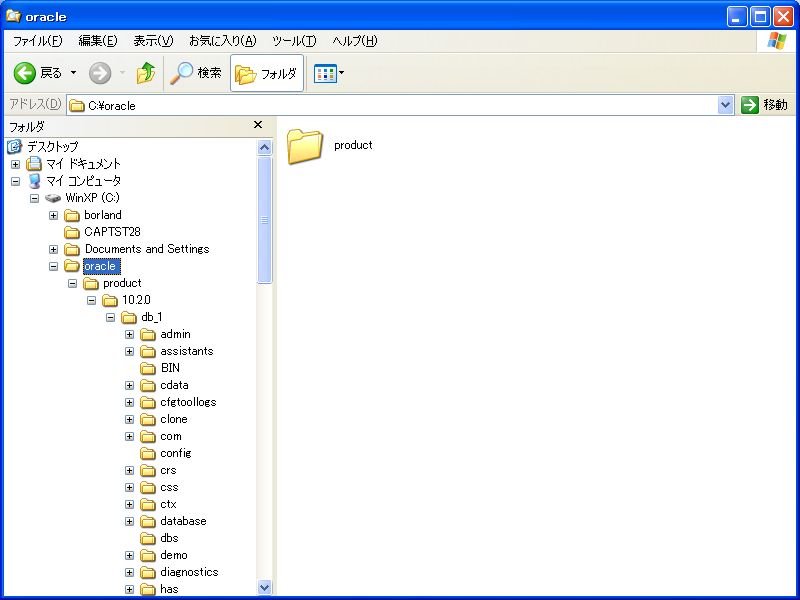This screenshot has width=800, height=600.
Task: Open the address bar dropdown arrow
Action: (726, 105)
